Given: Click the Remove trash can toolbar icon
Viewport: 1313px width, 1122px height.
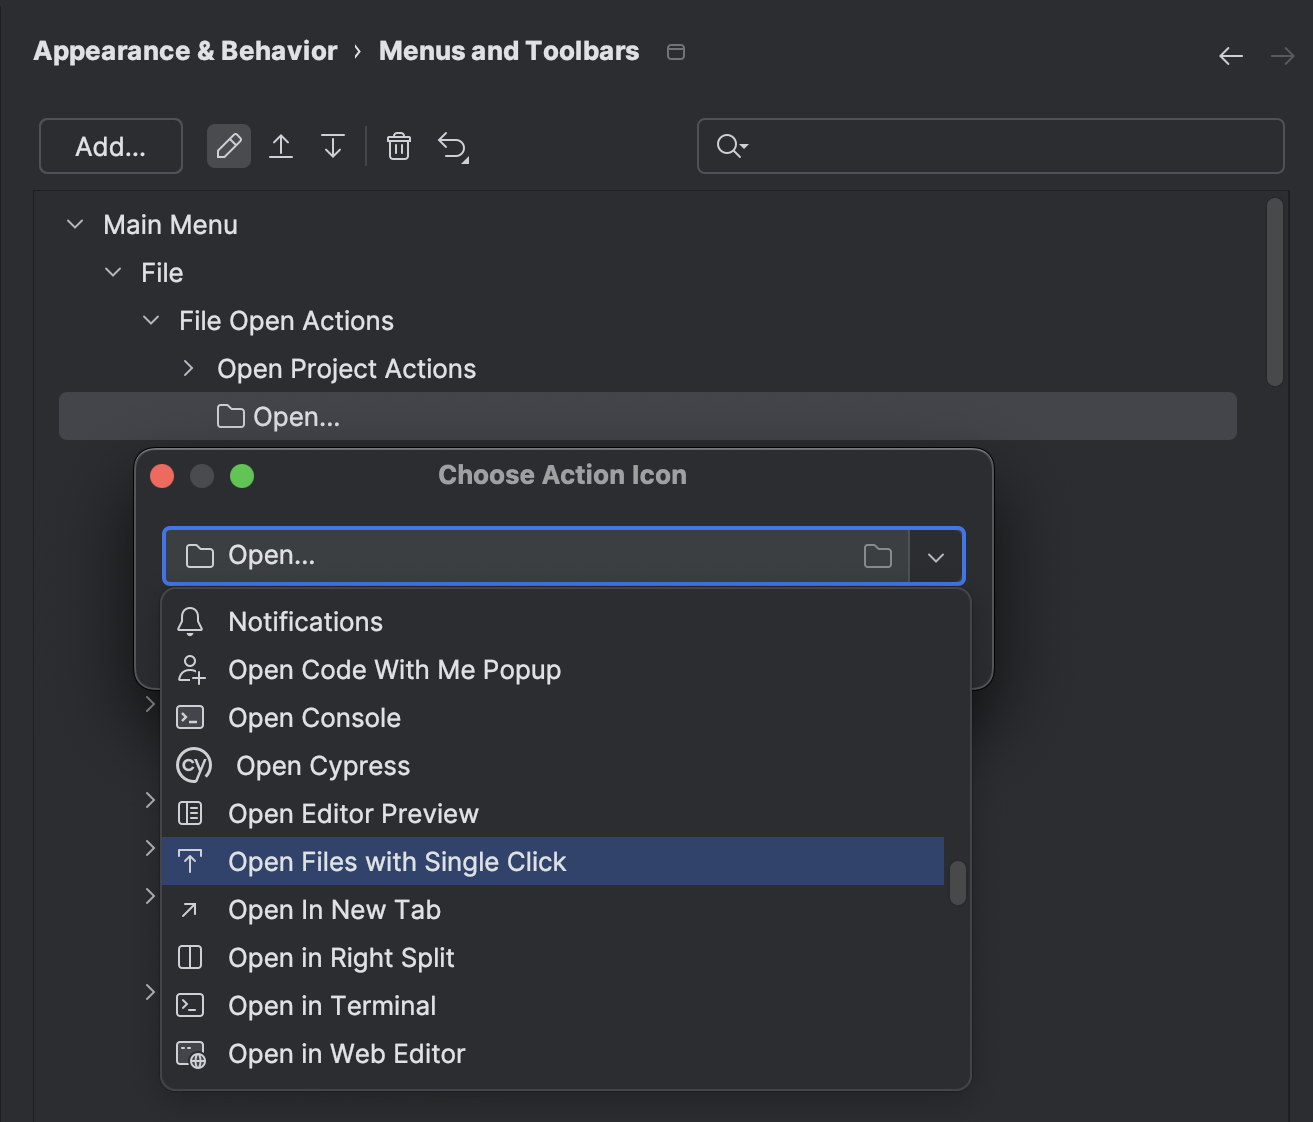Looking at the screenshot, I should (399, 146).
